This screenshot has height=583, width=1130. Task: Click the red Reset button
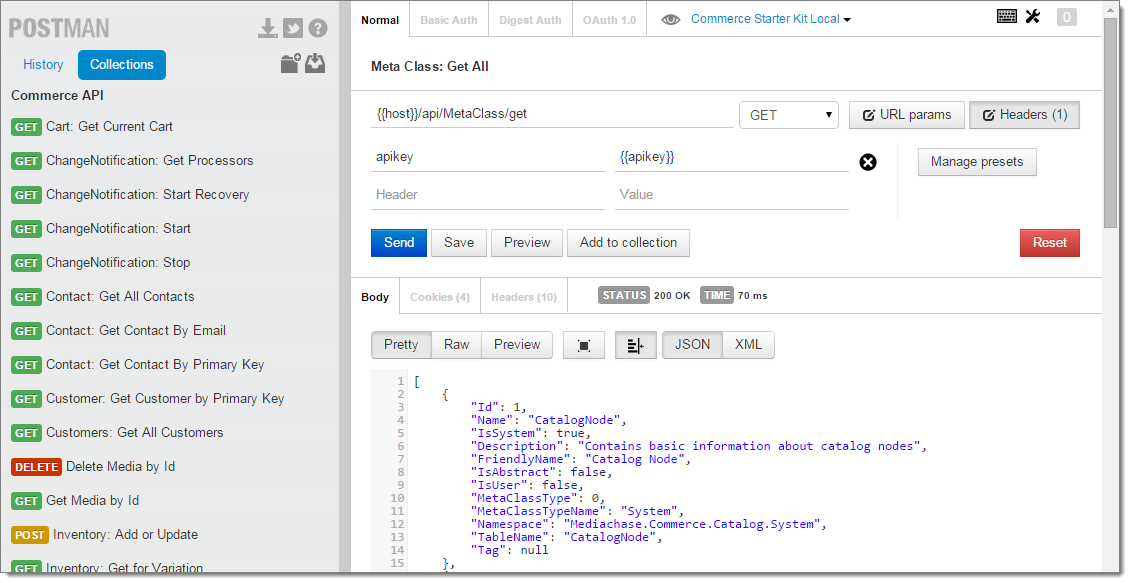coord(1049,243)
